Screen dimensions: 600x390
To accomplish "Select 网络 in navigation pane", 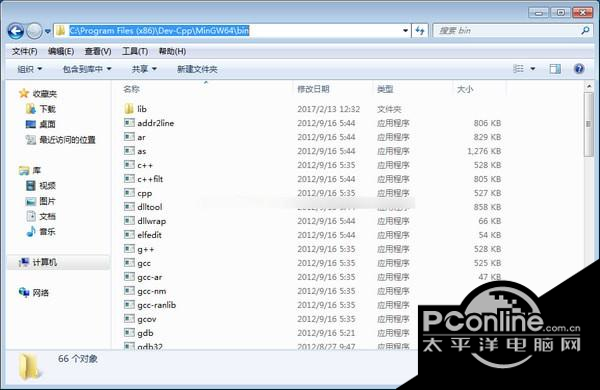I will point(34,293).
